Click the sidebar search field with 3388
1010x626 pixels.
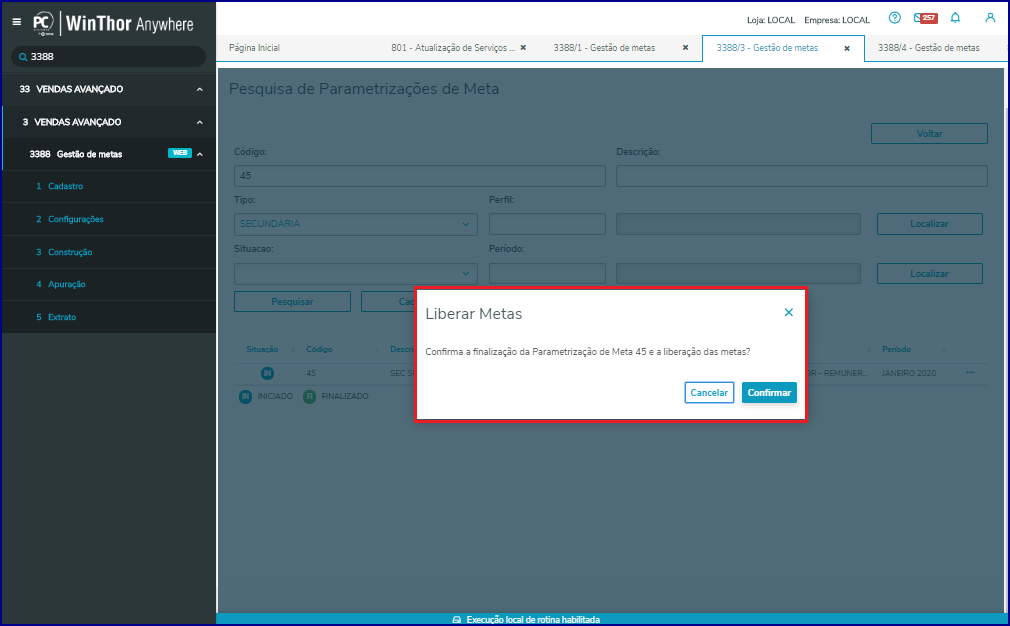108,57
